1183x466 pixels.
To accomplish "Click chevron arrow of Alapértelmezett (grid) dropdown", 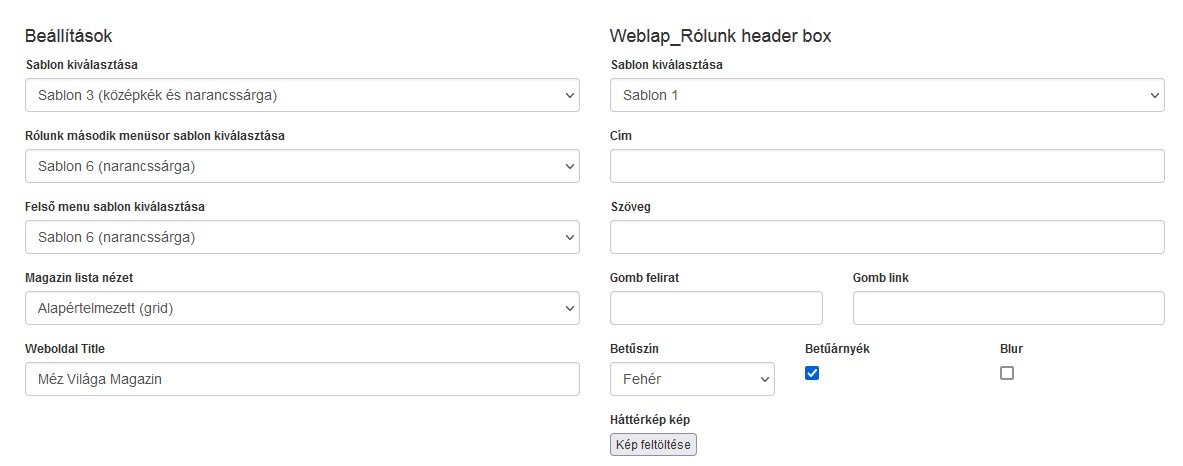I will tap(570, 308).
